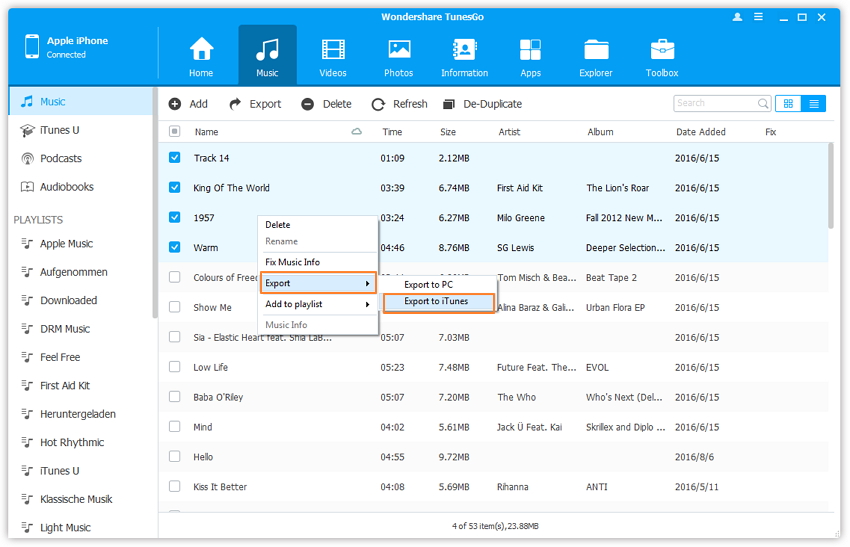
Task: Select Fix Music Info in context menu
Action: coord(292,262)
